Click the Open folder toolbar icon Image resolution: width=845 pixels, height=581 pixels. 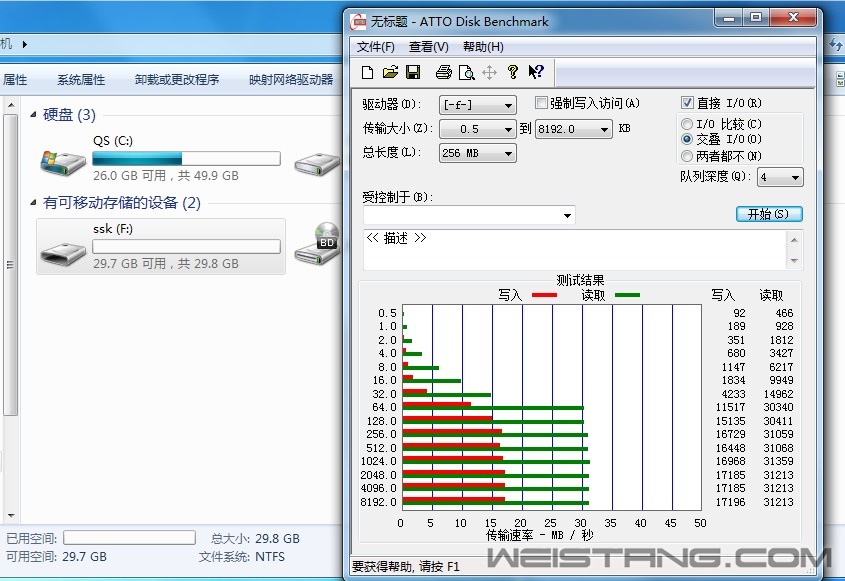390,72
